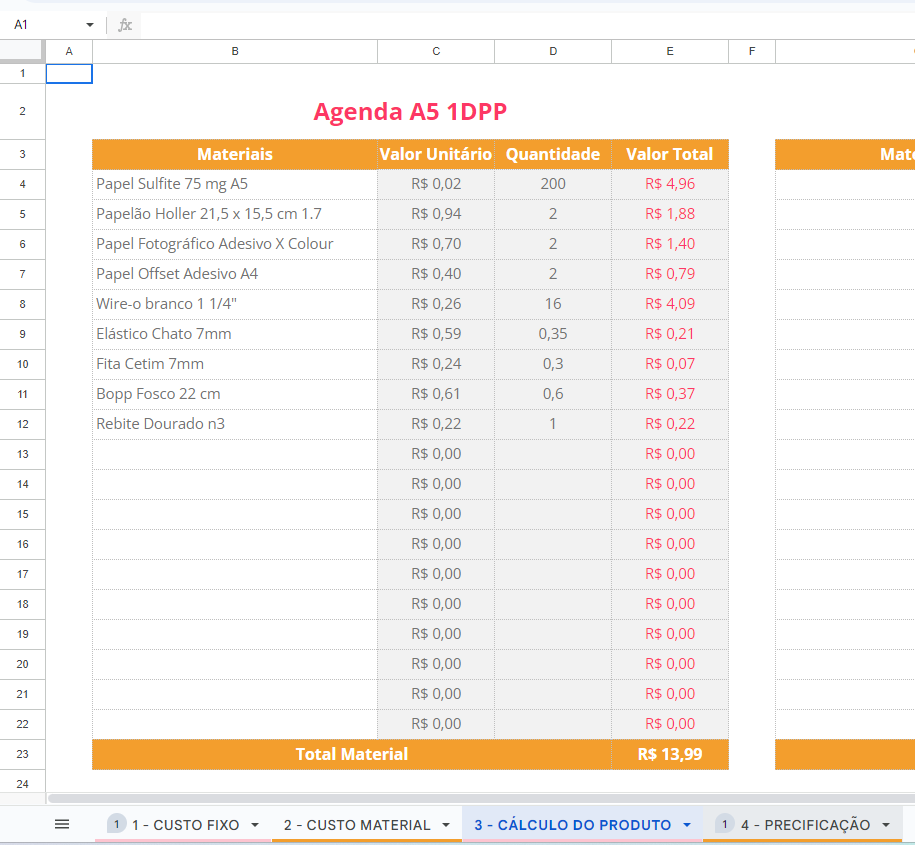Expand CUSTO FIXO tab options arrow

pos(254,825)
